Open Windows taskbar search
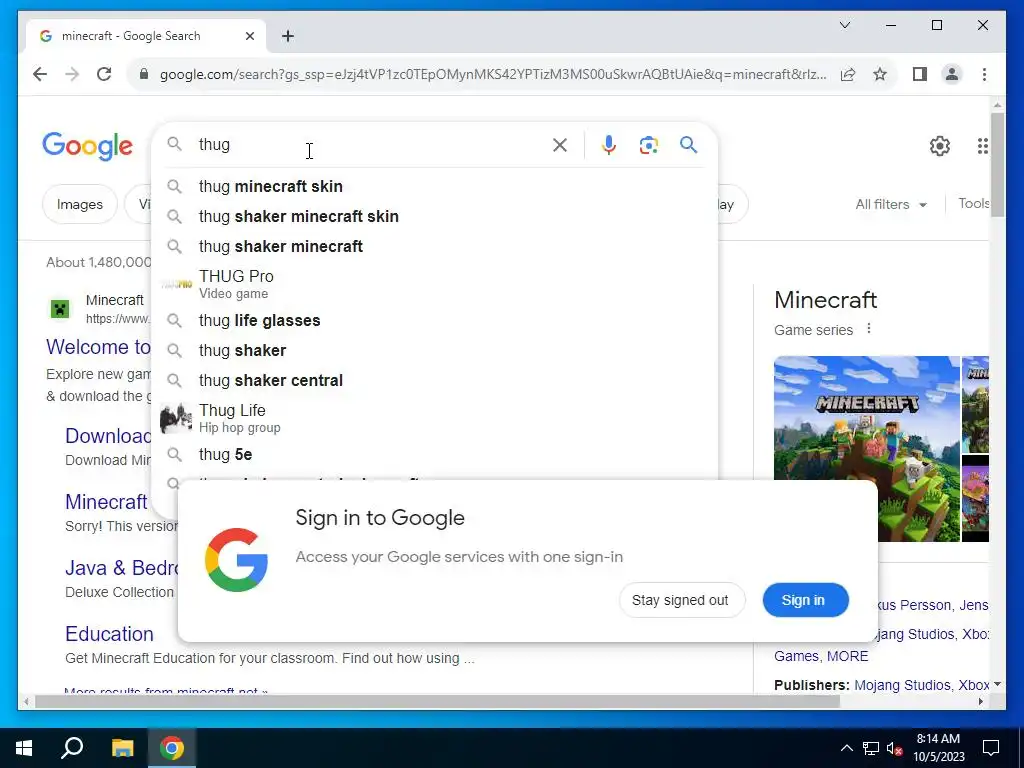 coord(72,748)
